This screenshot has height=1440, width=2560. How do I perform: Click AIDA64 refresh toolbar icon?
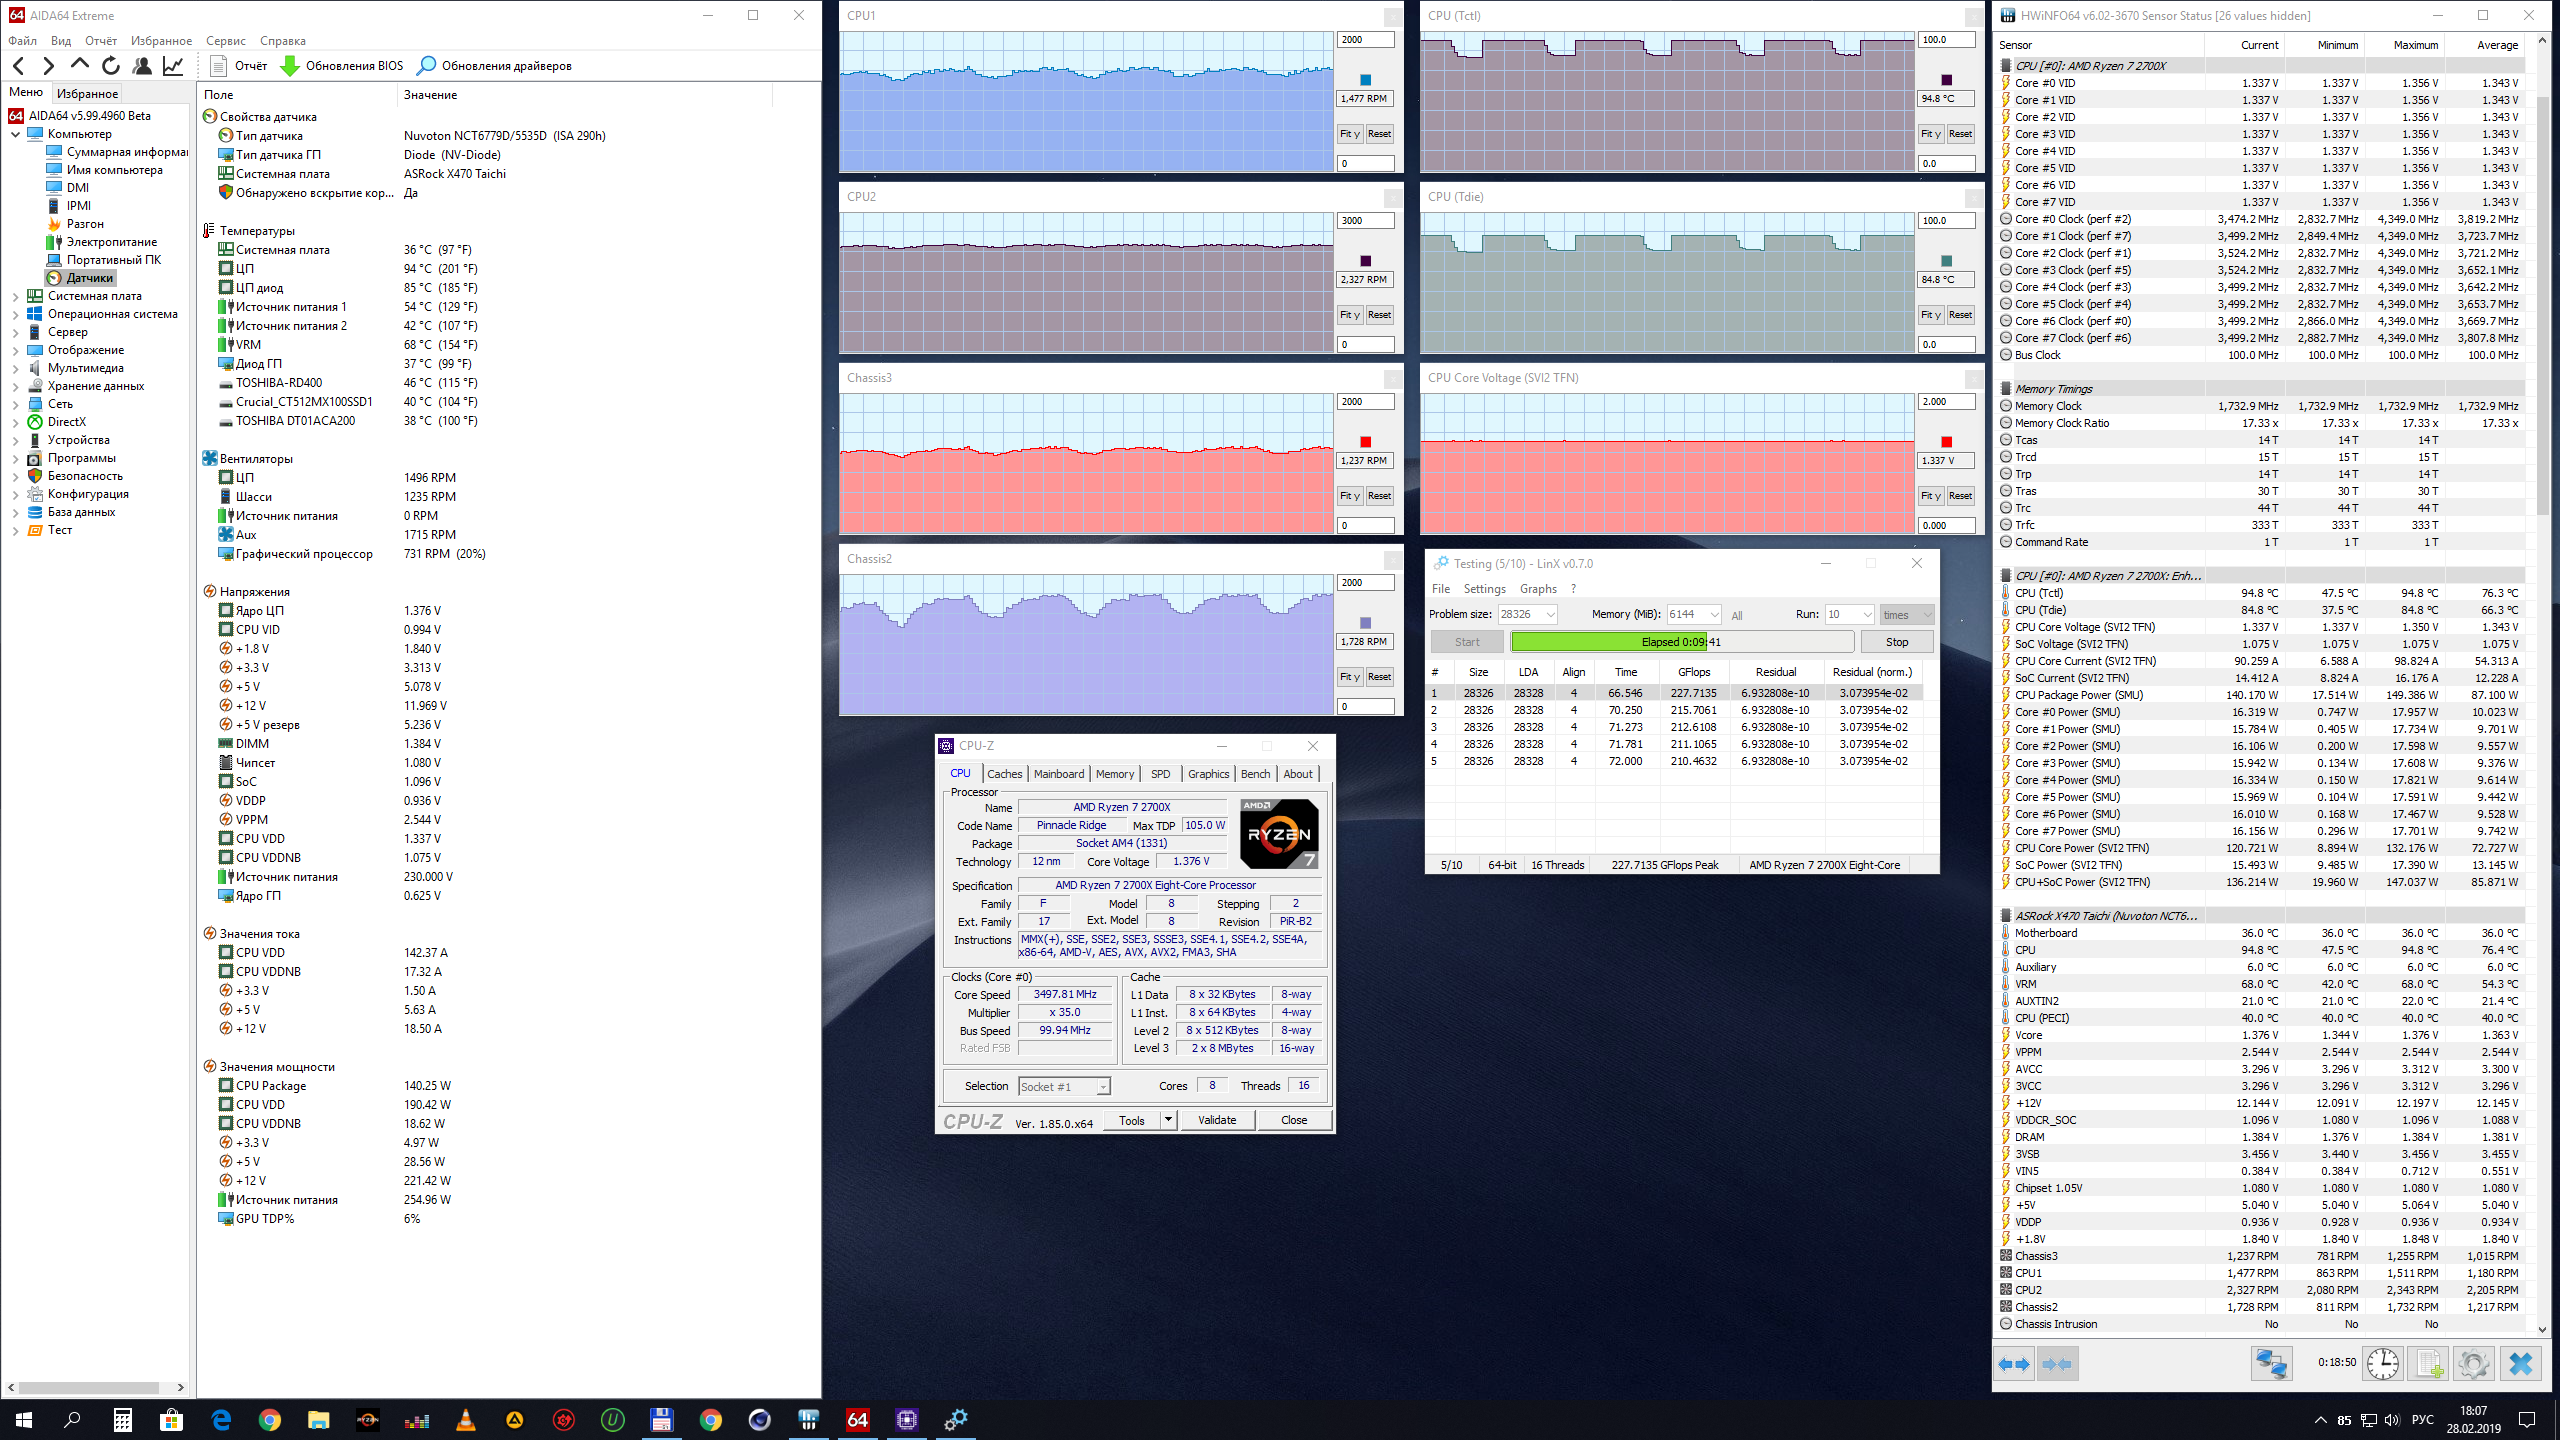point(111,66)
